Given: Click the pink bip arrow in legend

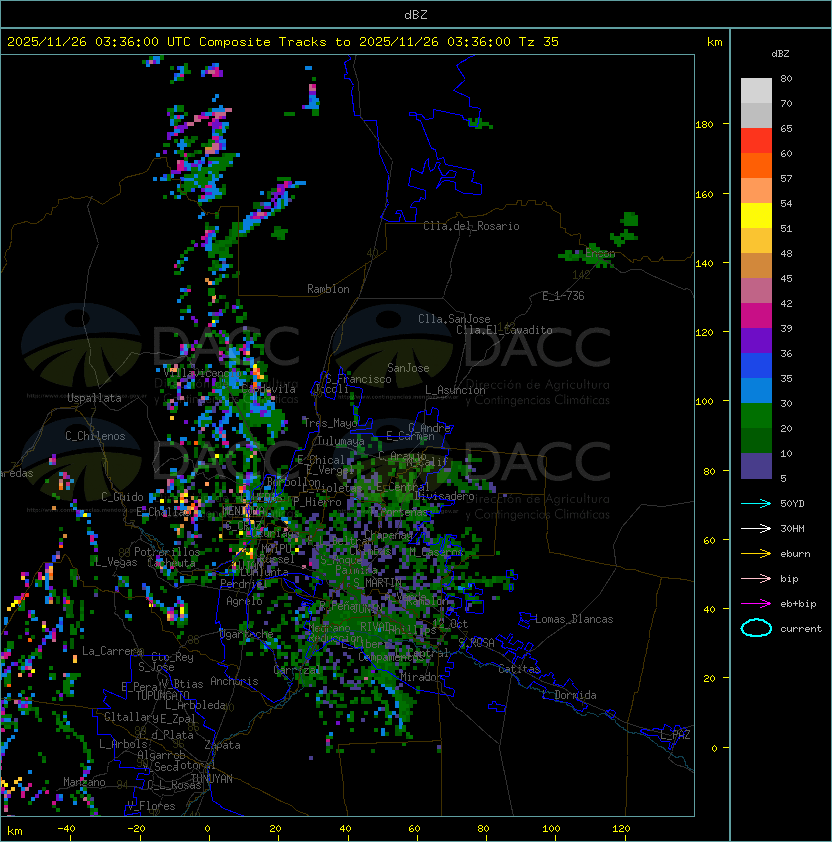Looking at the screenshot, I should 756,578.
